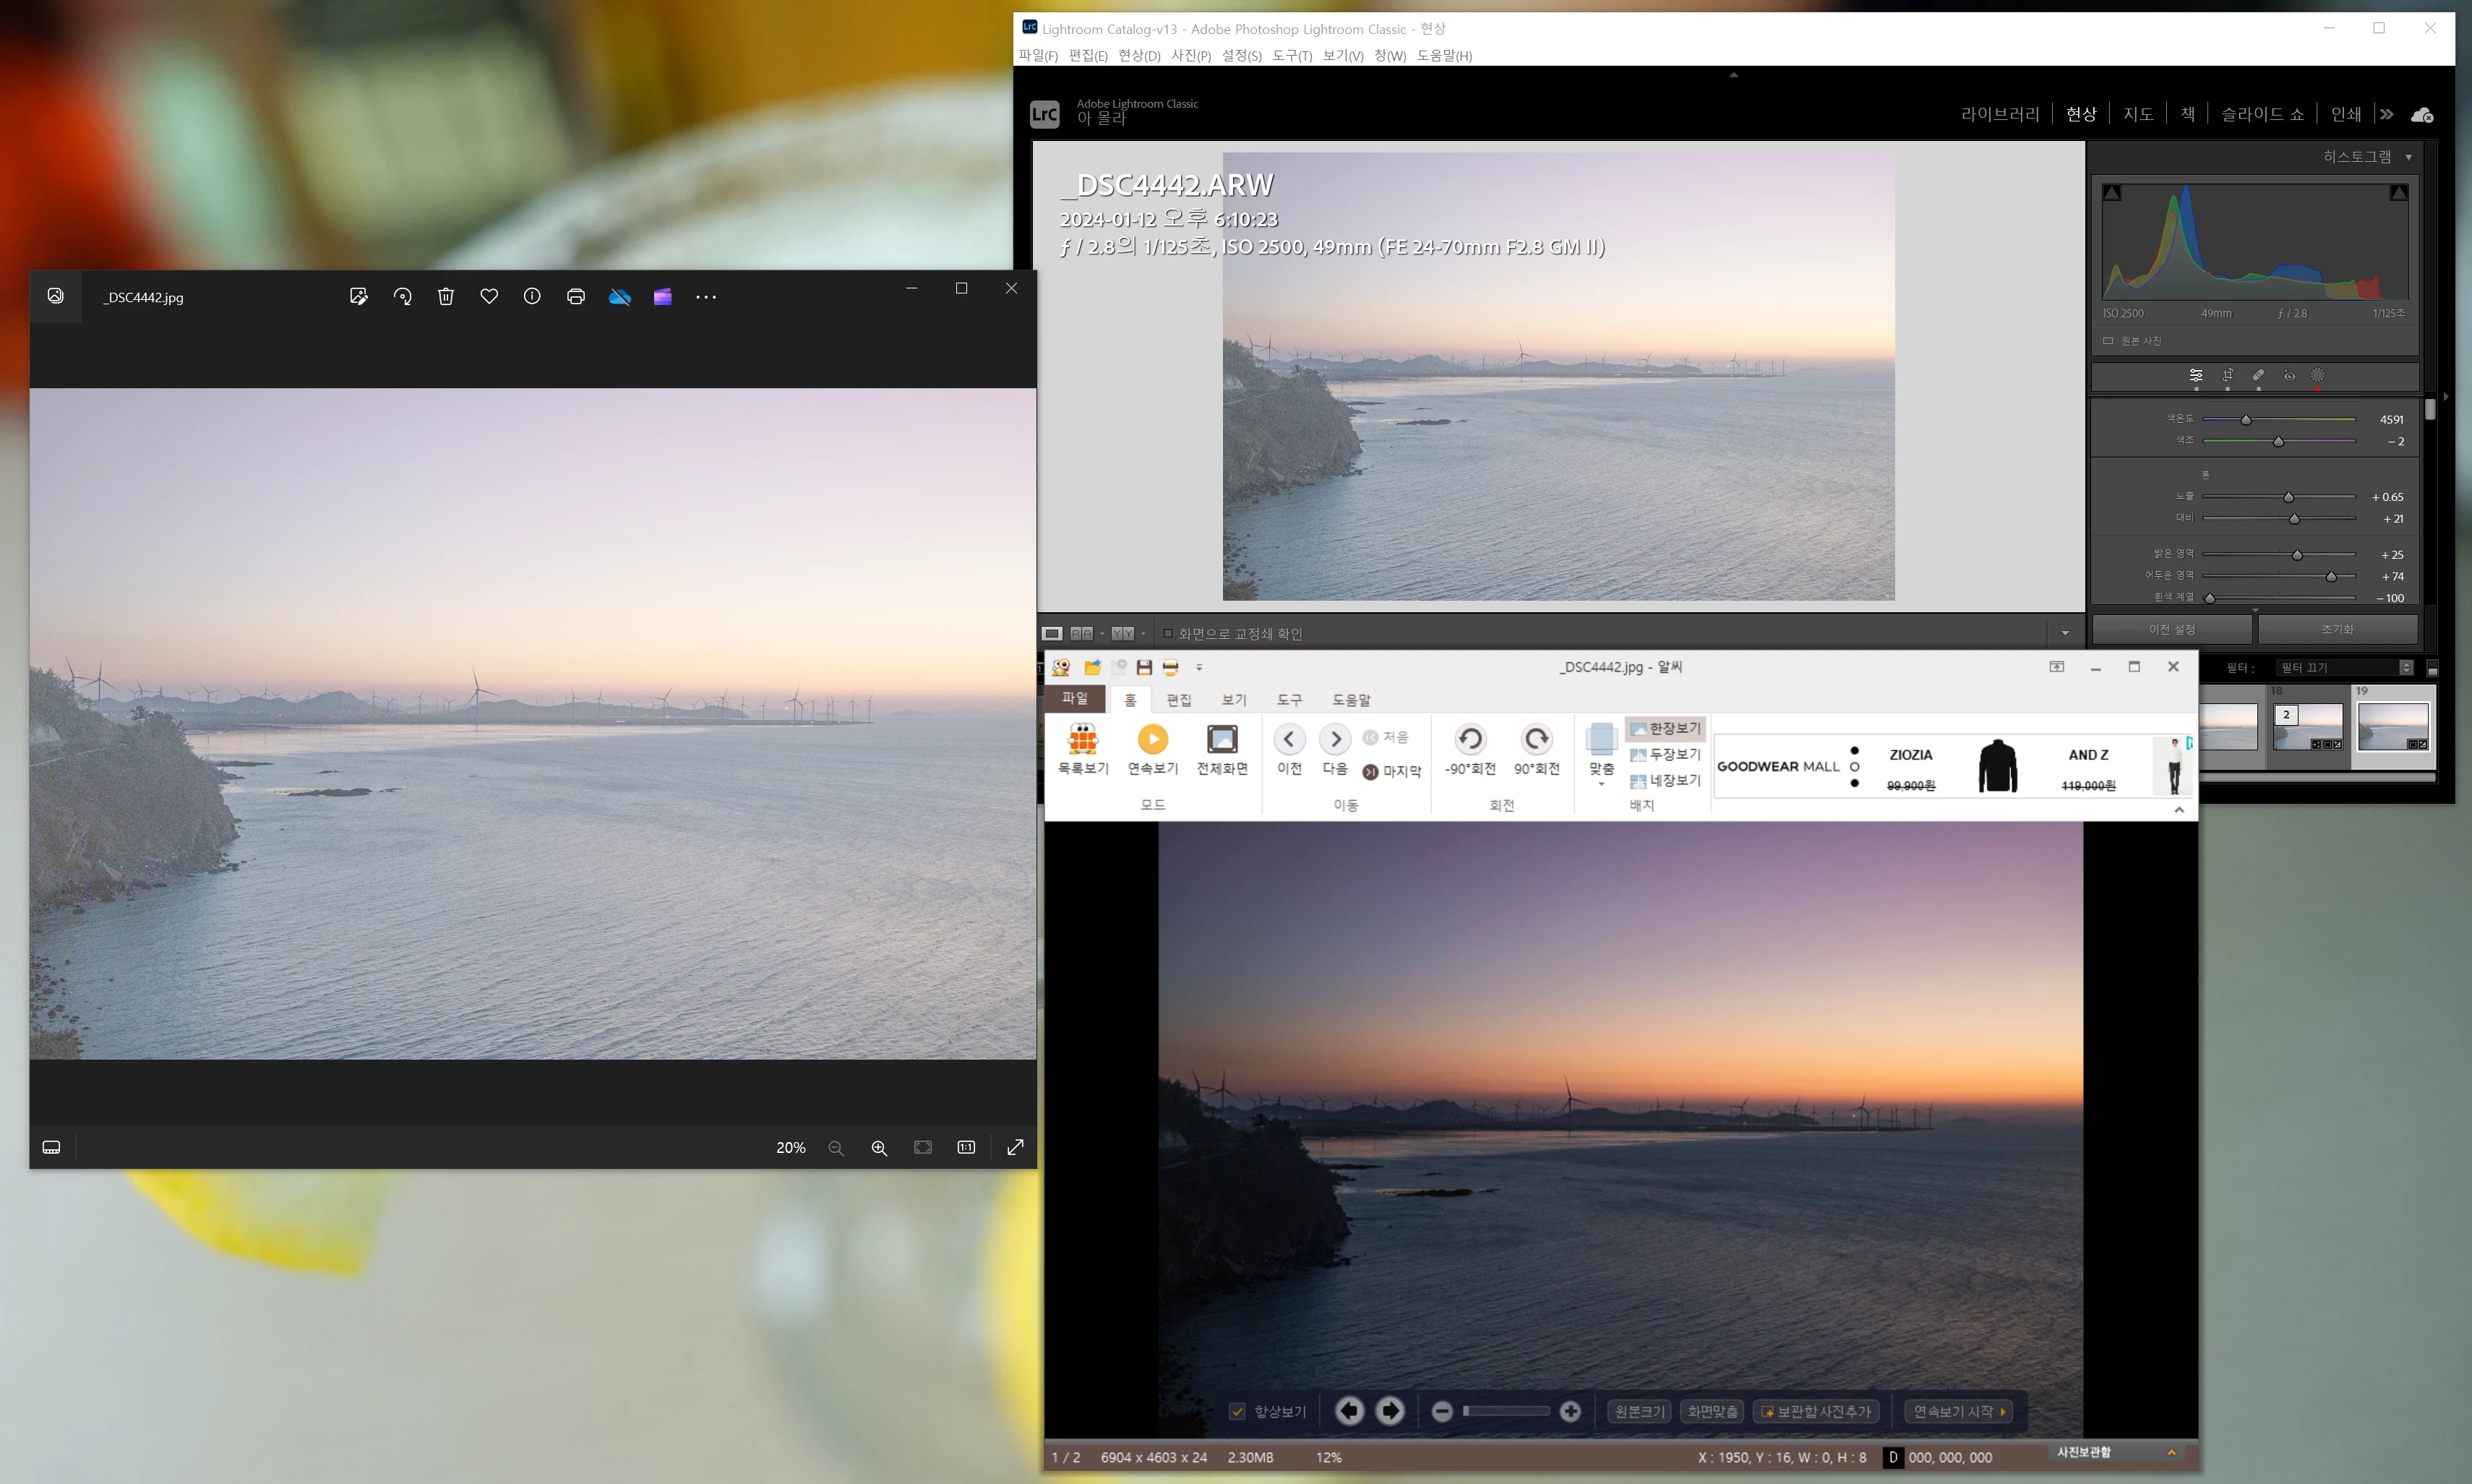2472x1484 pixels.
Task: Click the 초기화 reset button
Action: click(x=2337, y=629)
